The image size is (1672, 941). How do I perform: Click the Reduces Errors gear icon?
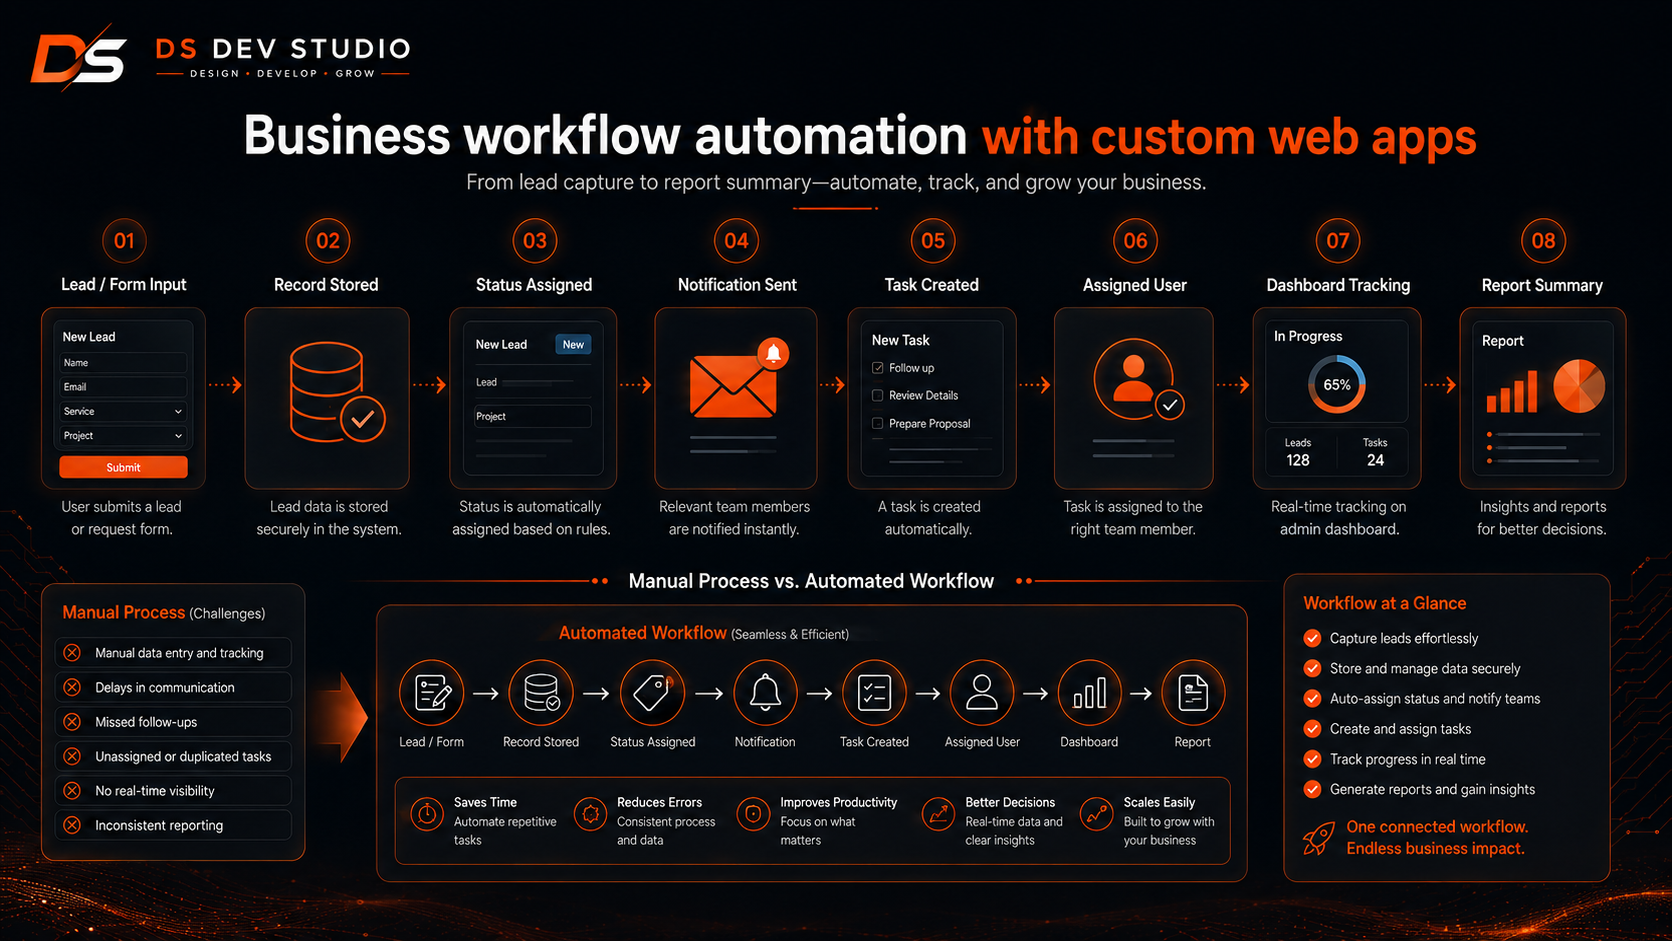point(591,814)
